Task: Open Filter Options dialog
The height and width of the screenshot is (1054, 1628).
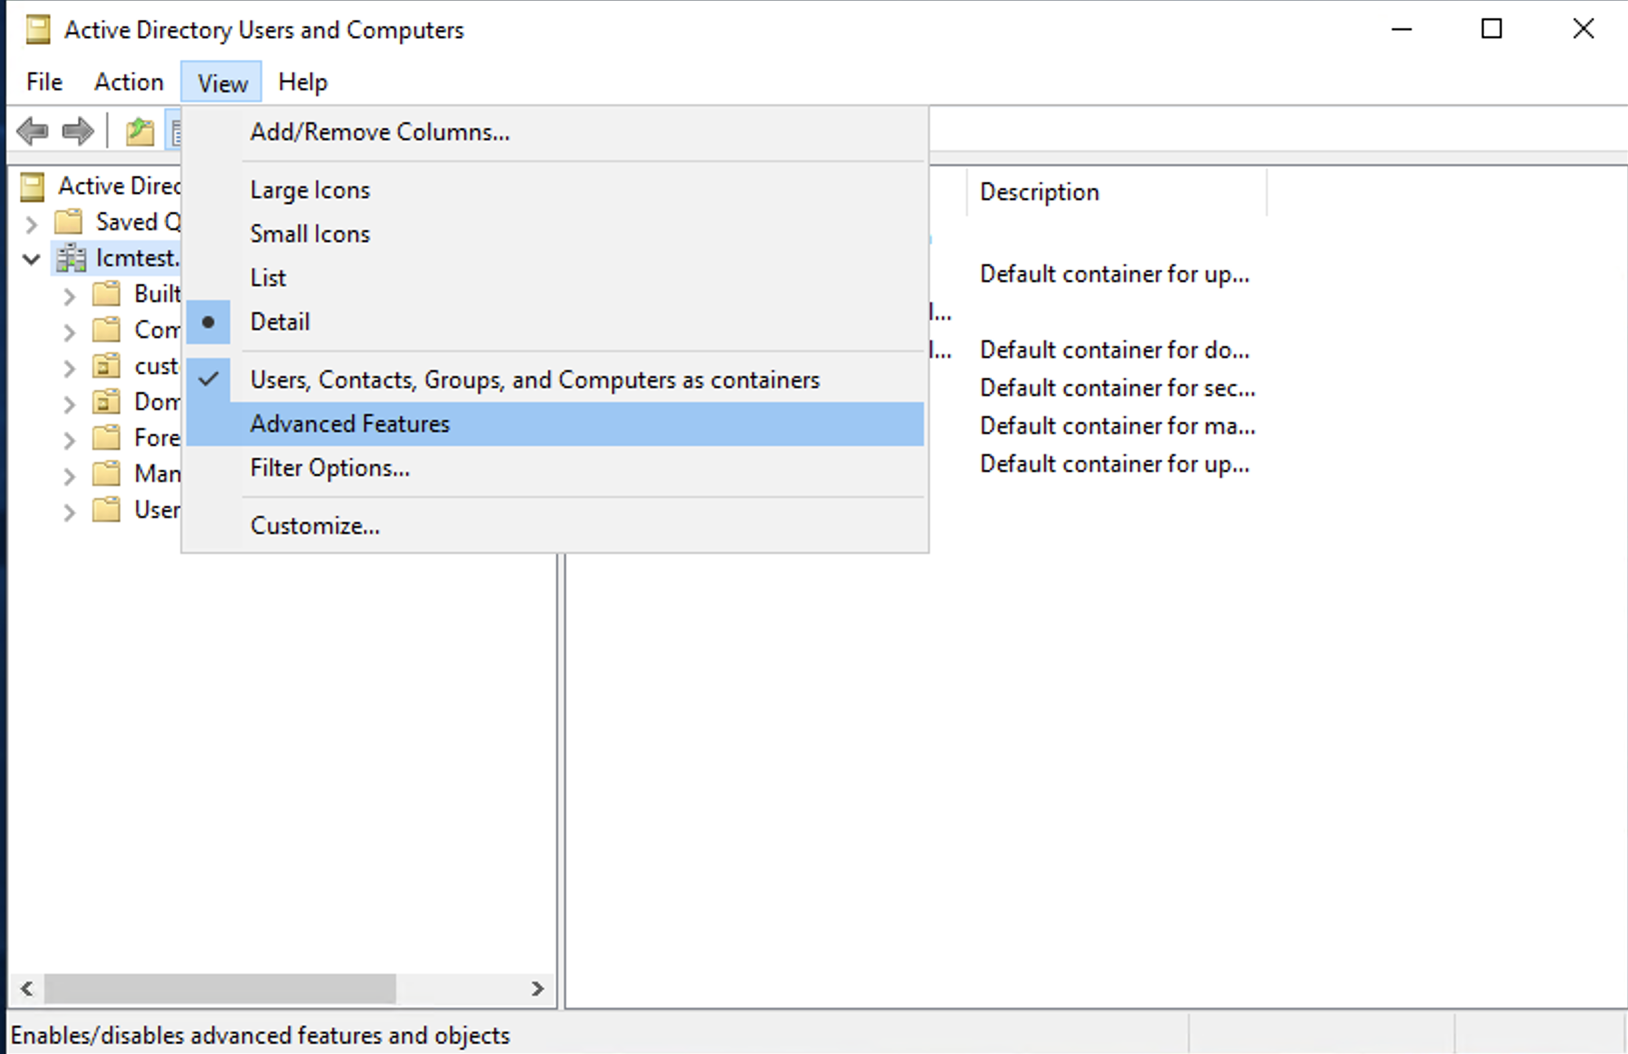Action: click(x=330, y=468)
